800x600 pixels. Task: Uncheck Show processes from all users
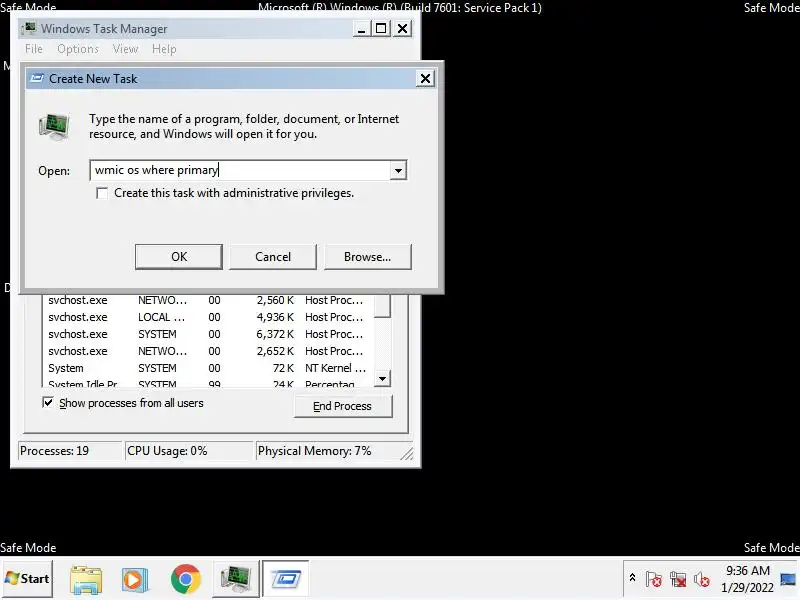[x=48, y=403]
